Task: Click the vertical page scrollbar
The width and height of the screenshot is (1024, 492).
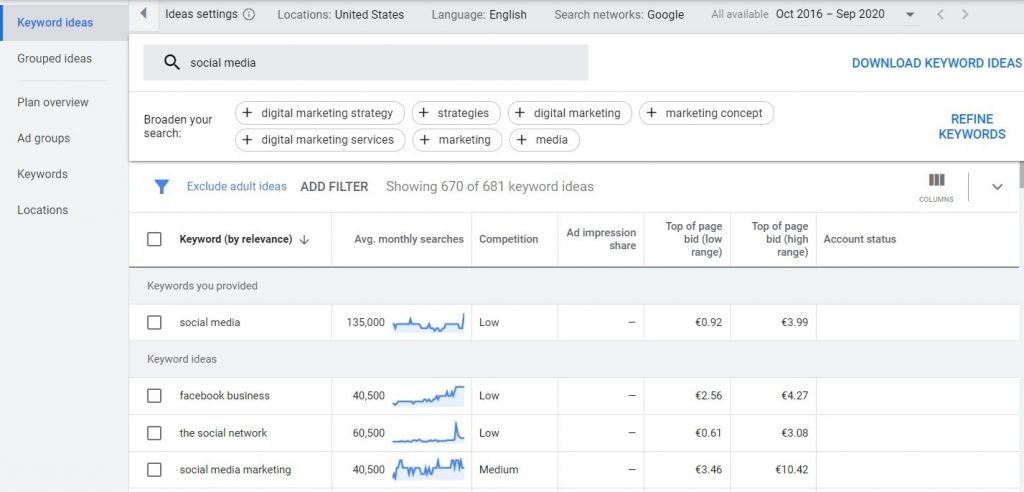Action: 1021,175
